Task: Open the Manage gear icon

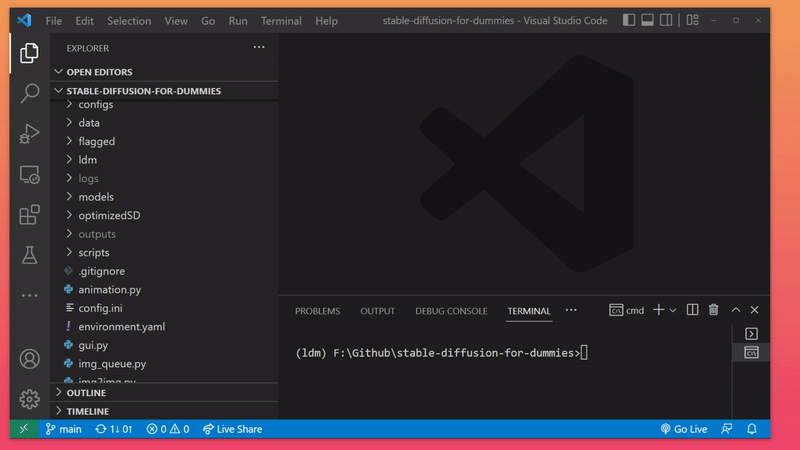Action: click(x=29, y=399)
